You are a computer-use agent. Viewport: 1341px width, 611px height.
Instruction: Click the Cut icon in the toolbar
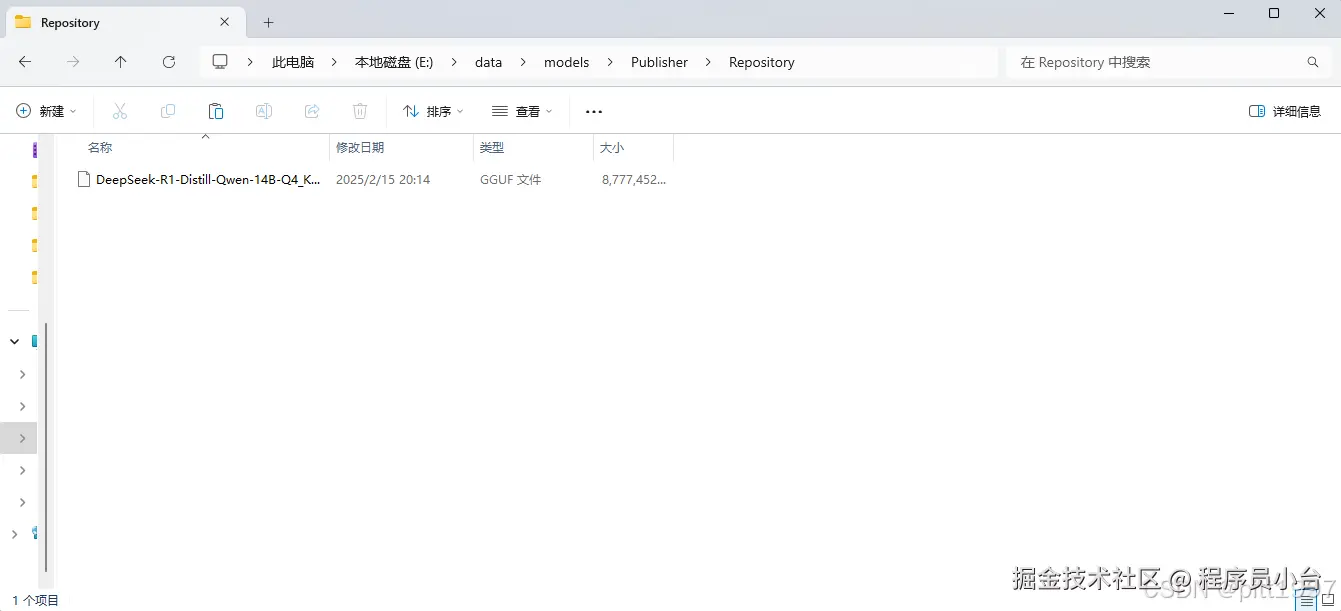tap(119, 111)
